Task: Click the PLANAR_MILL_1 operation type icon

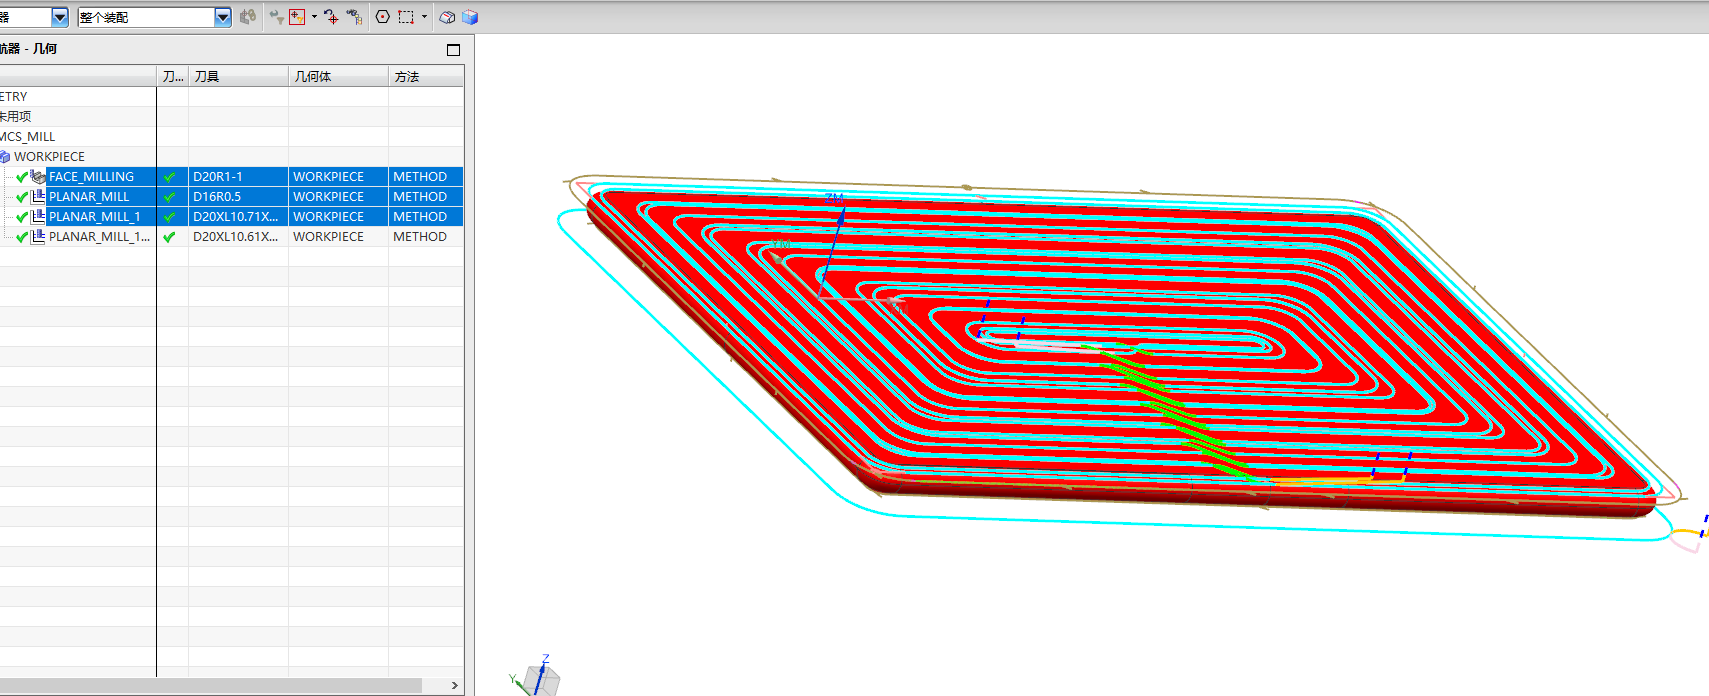Action: [x=38, y=217]
